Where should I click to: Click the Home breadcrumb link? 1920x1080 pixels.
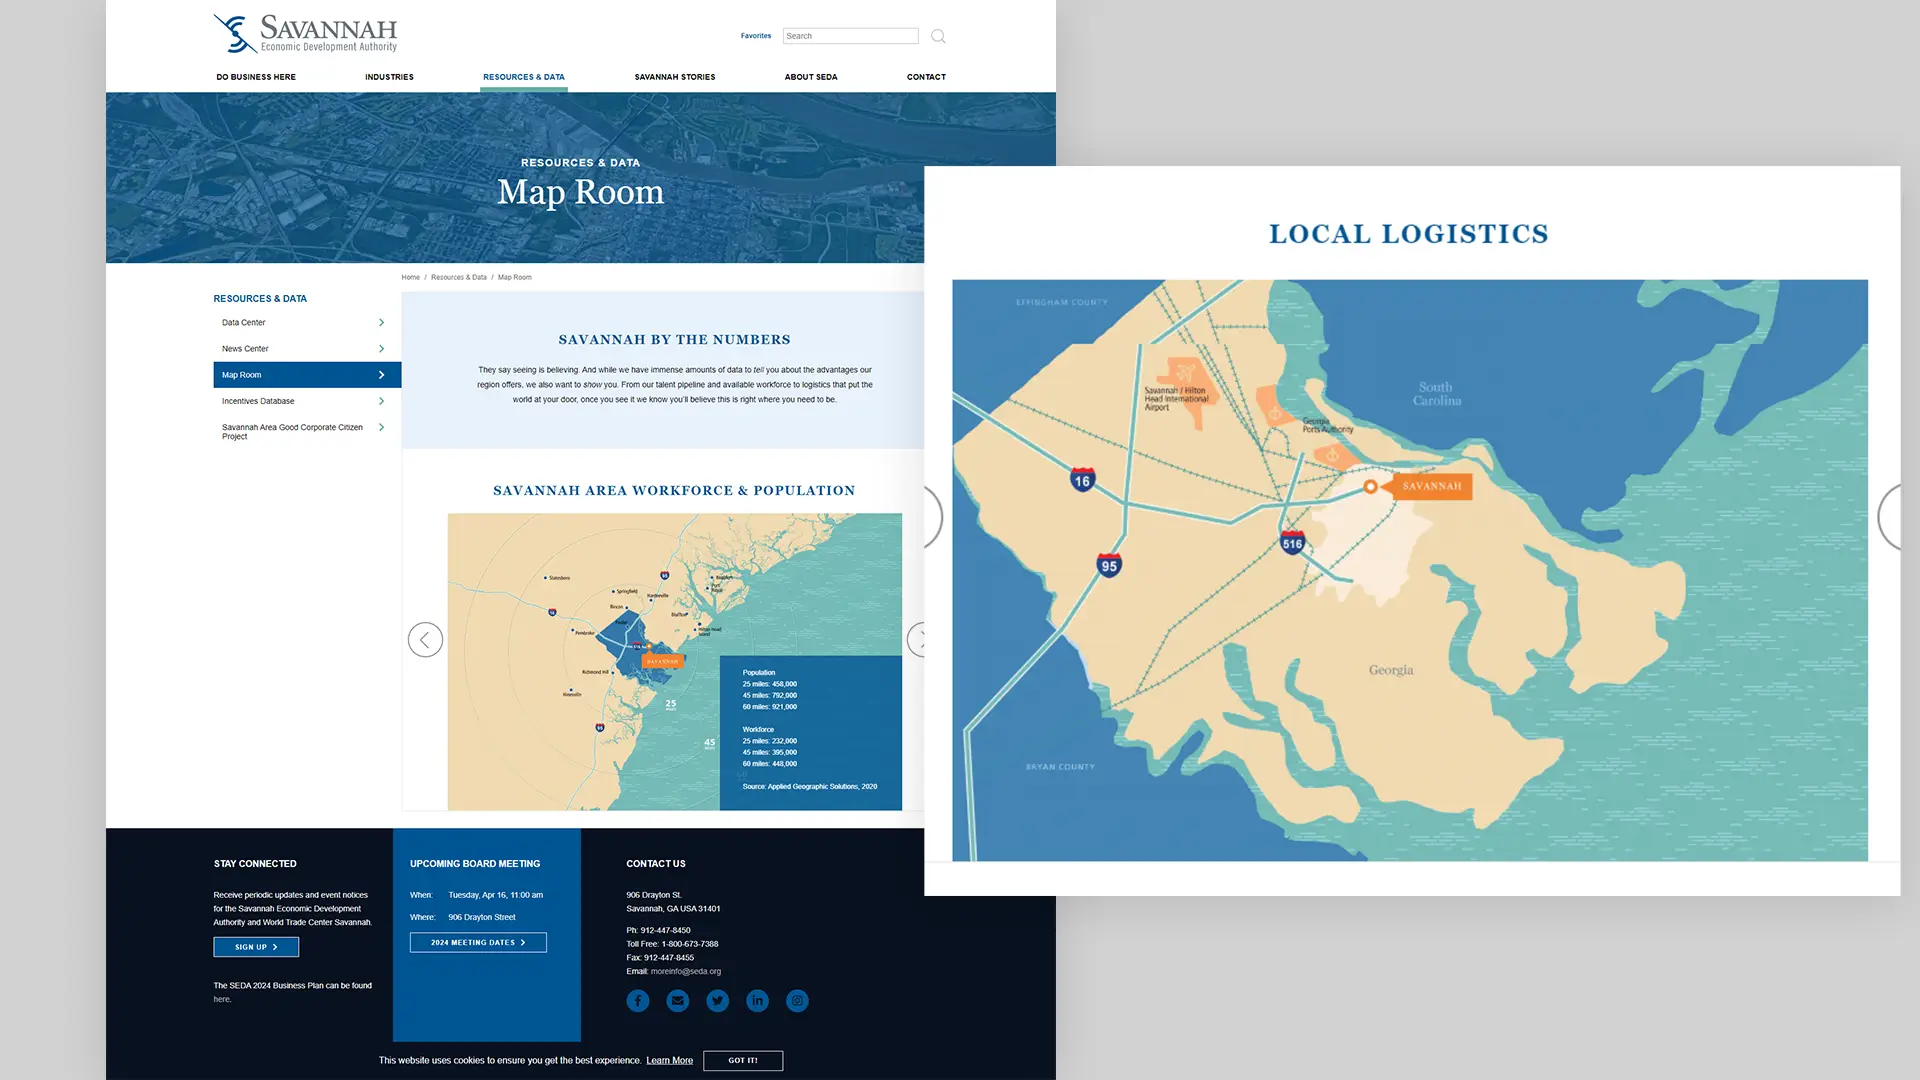coord(411,278)
